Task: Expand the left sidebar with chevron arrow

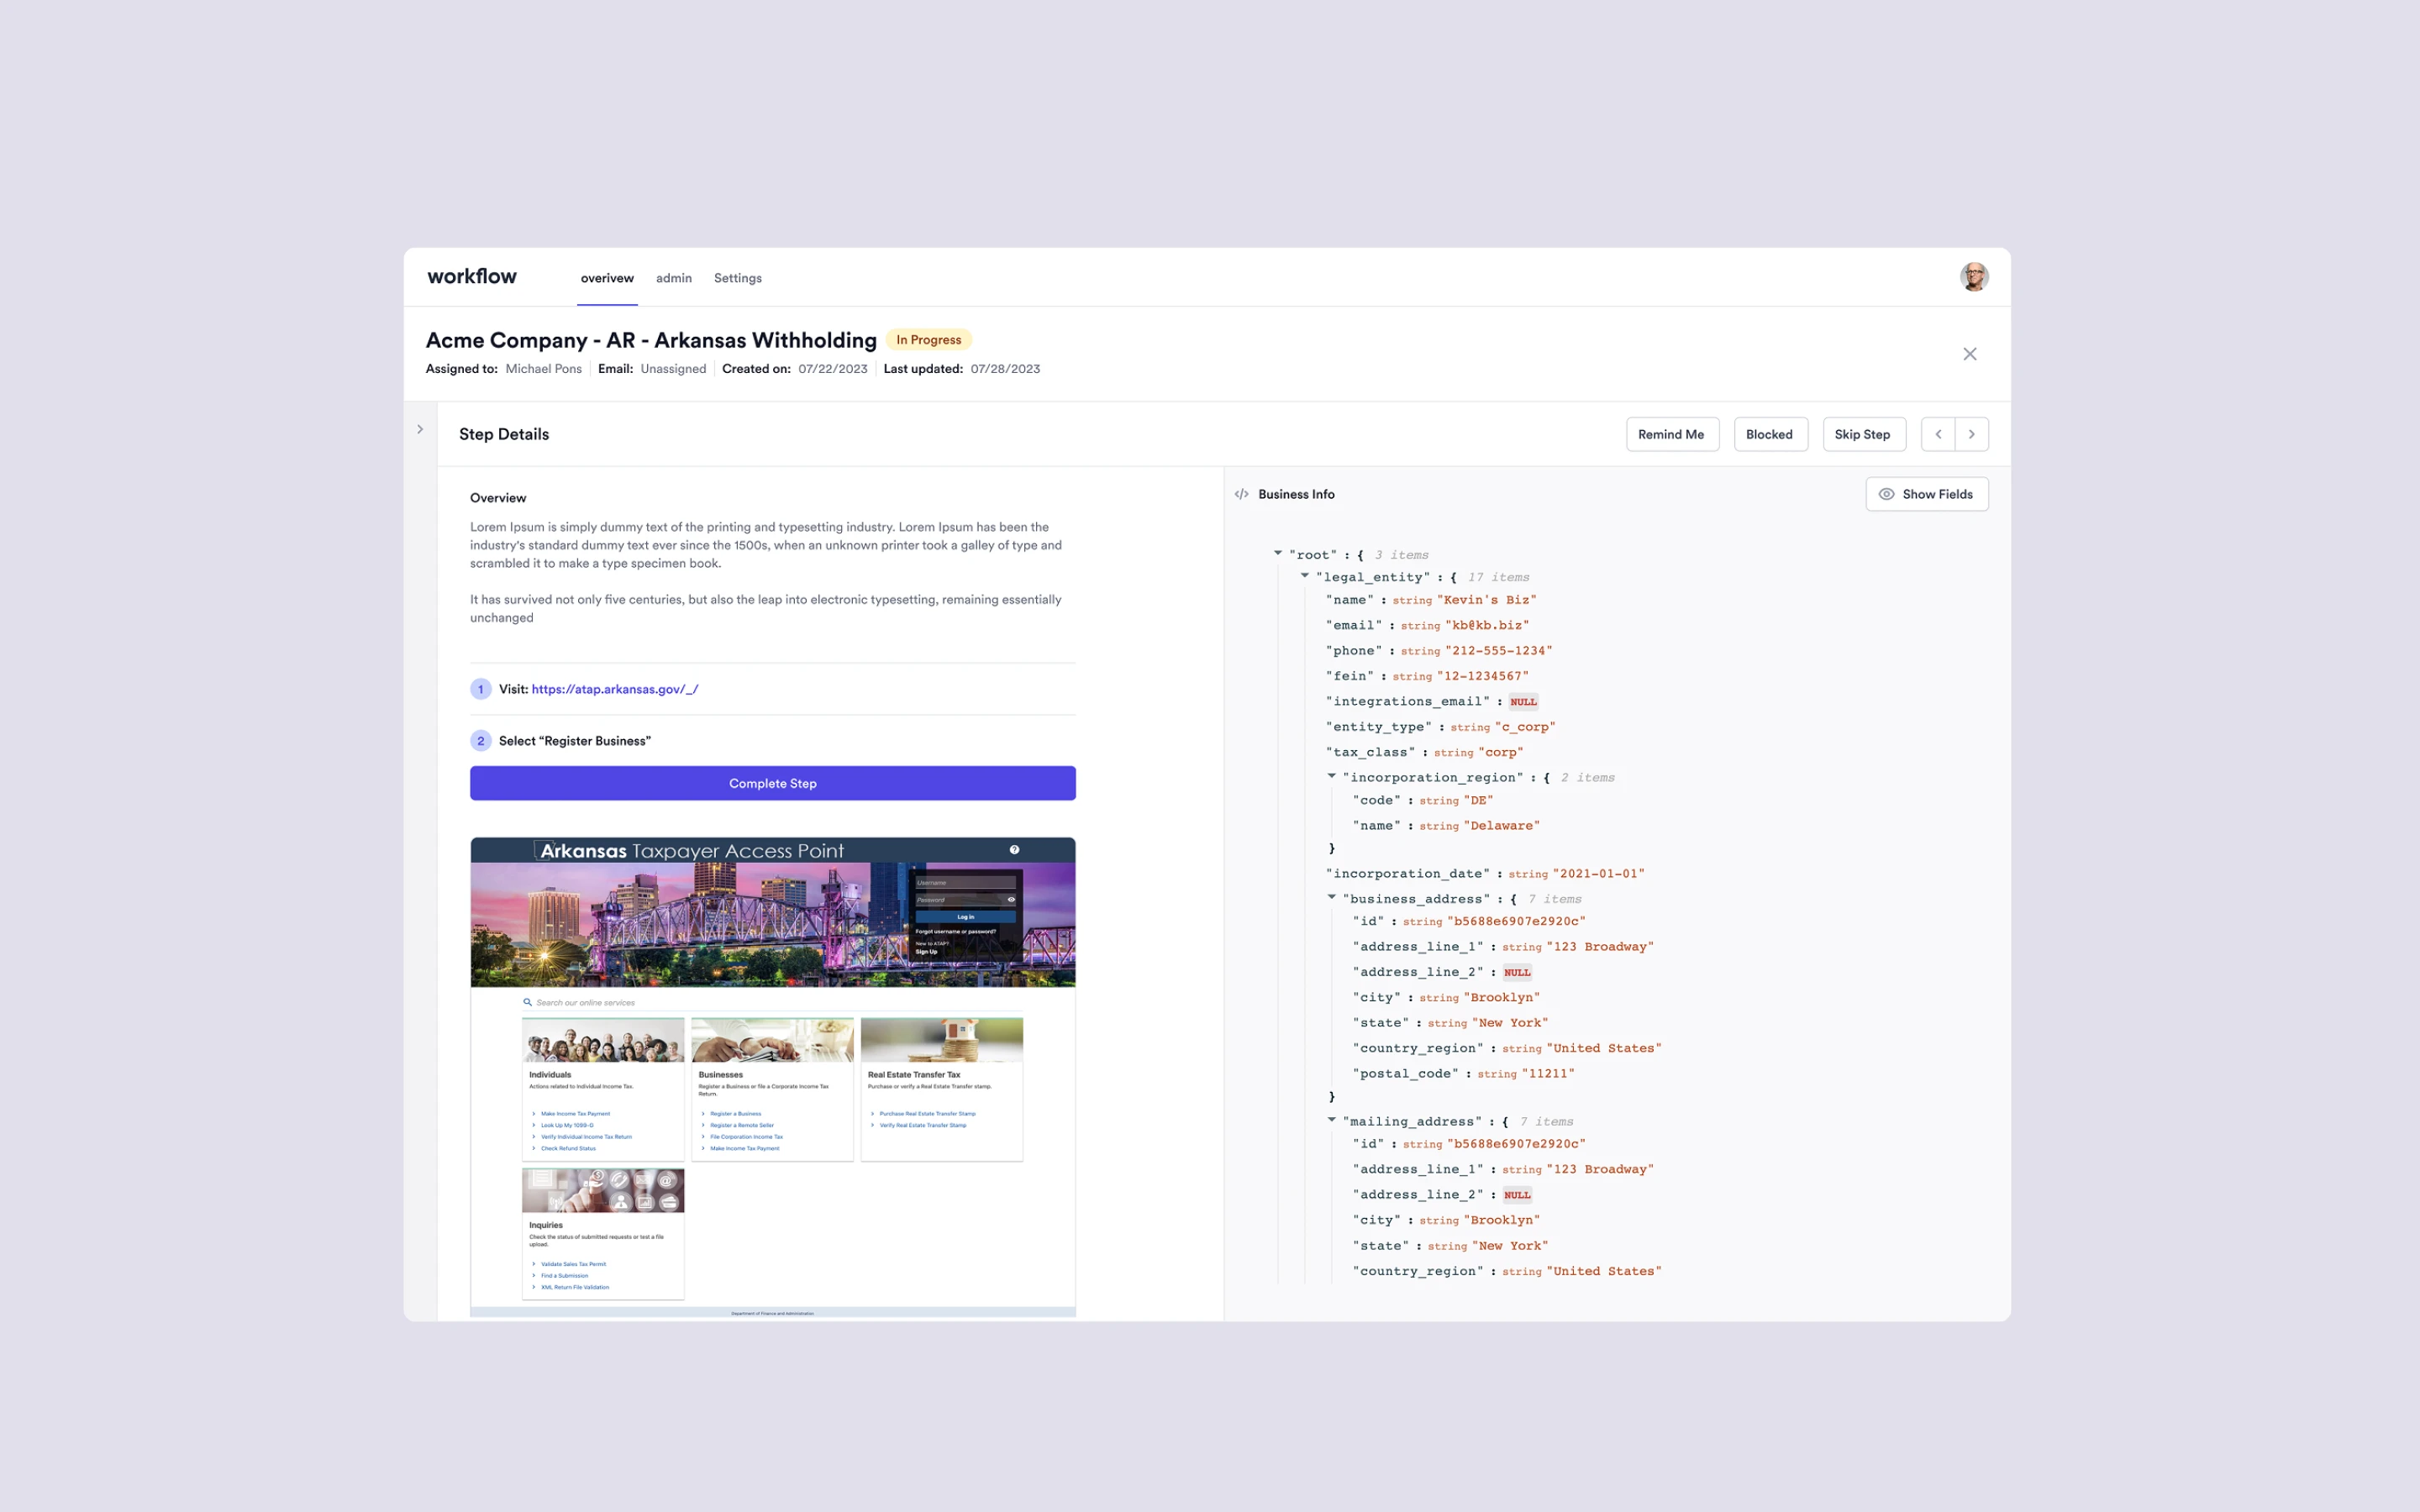Action: point(420,429)
